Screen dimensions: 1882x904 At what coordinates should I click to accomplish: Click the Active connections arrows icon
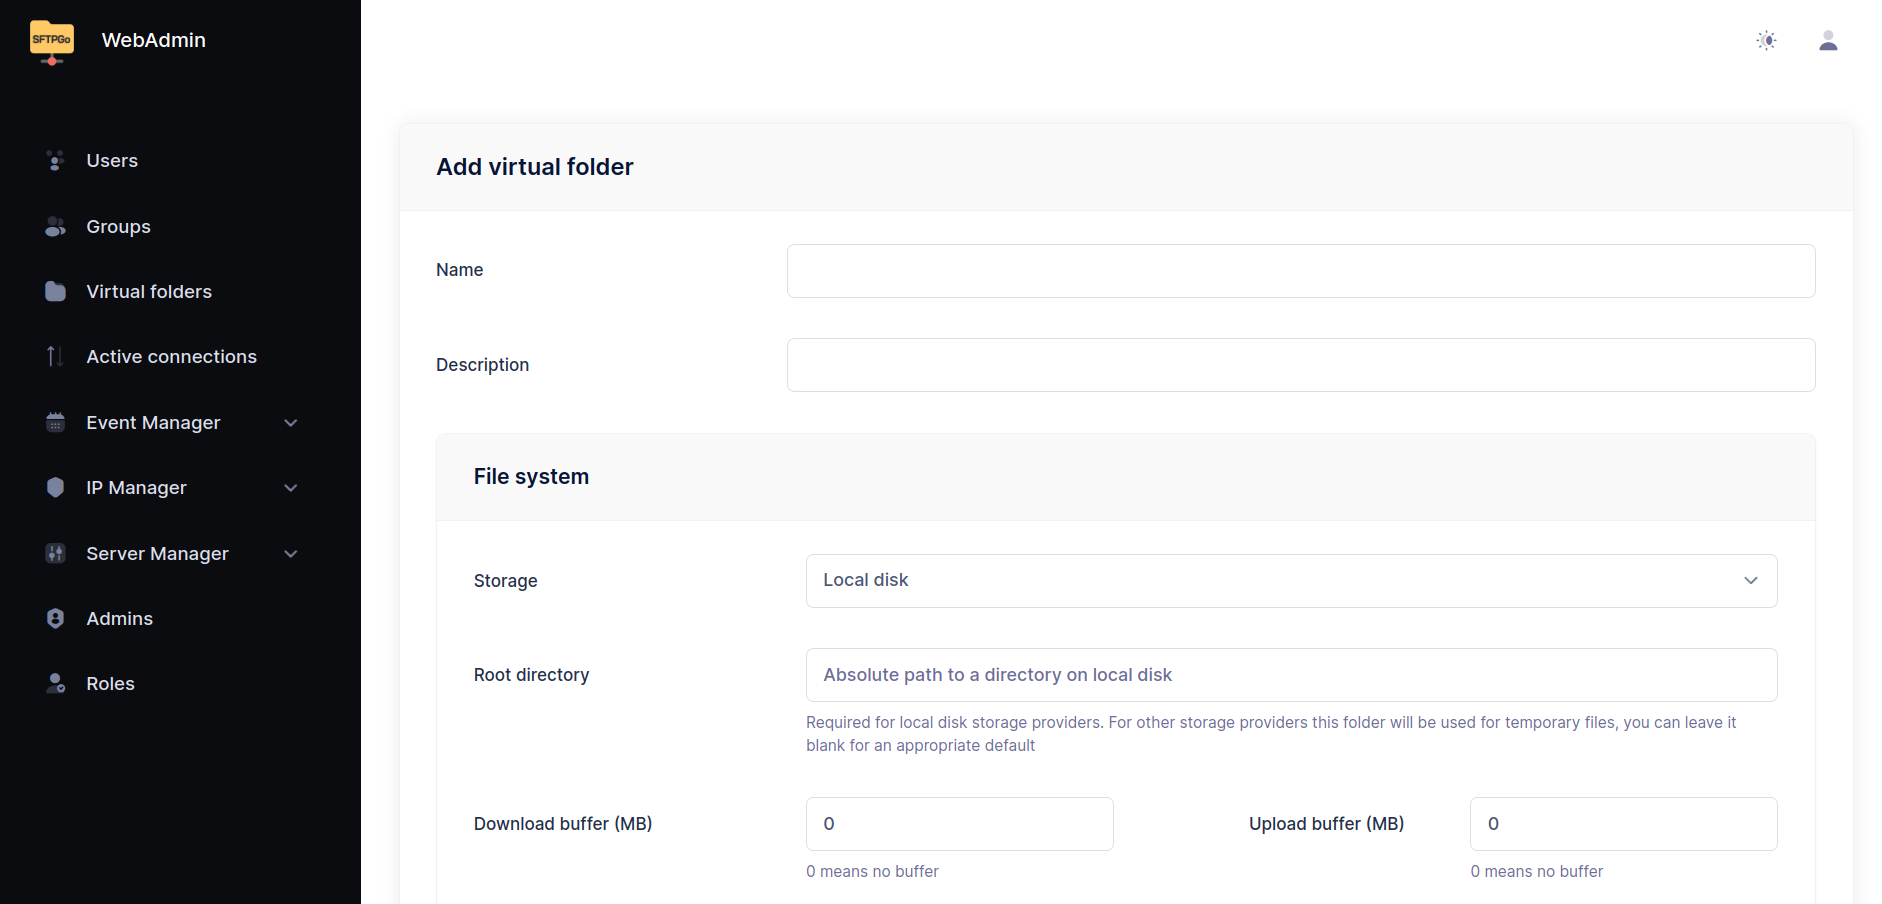pyautogui.click(x=55, y=357)
